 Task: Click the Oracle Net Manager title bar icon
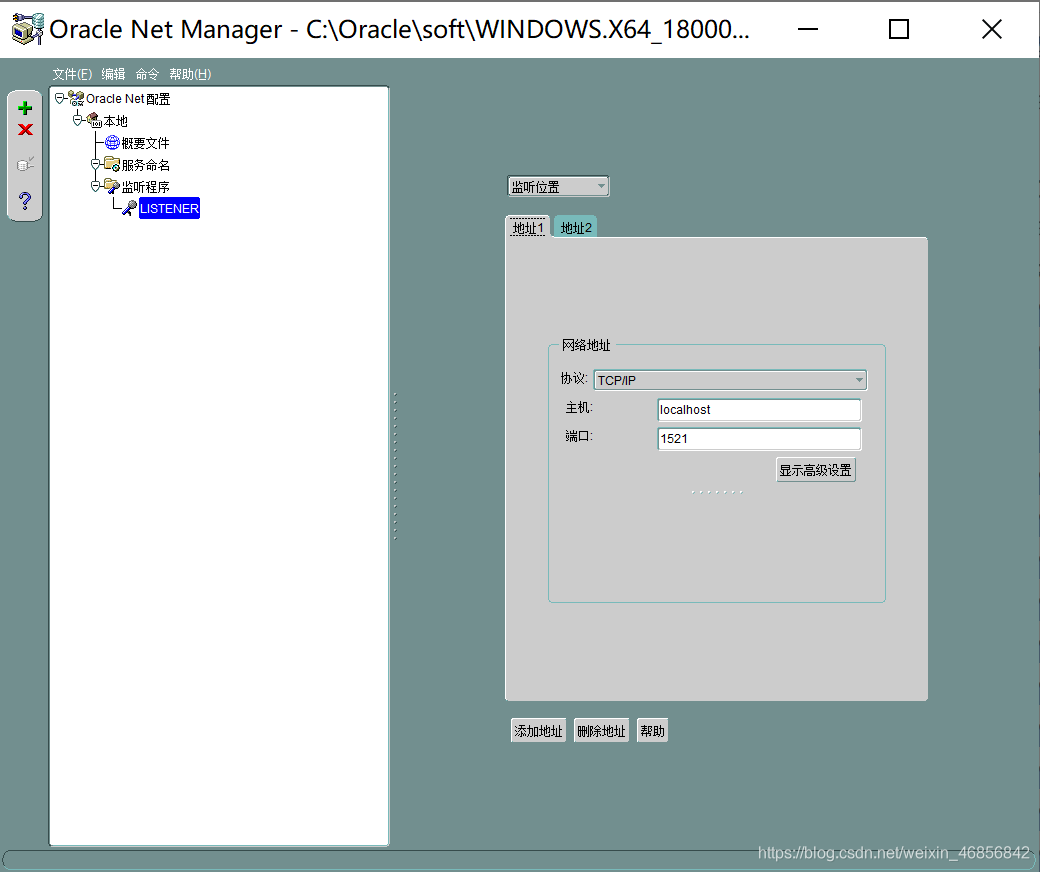[x=28, y=29]
